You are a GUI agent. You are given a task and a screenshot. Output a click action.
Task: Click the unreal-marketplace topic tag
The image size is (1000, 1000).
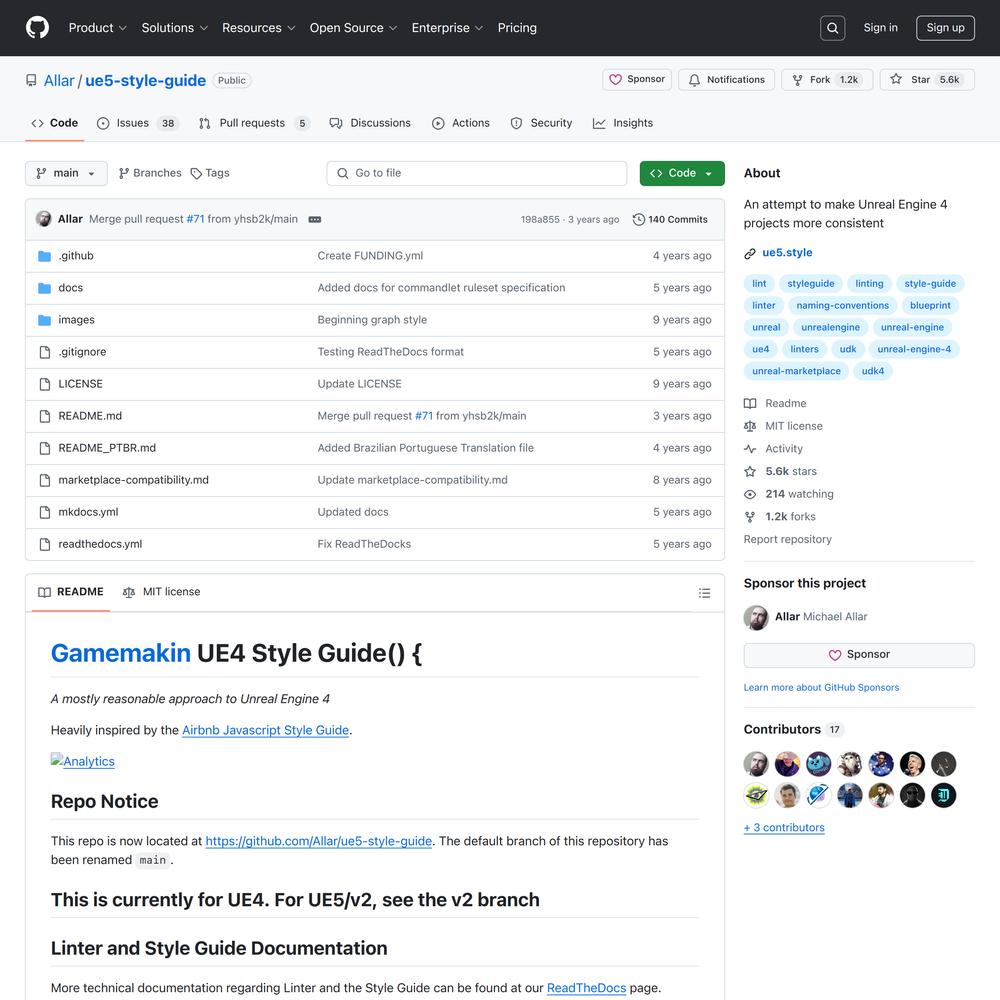point(796,371)
